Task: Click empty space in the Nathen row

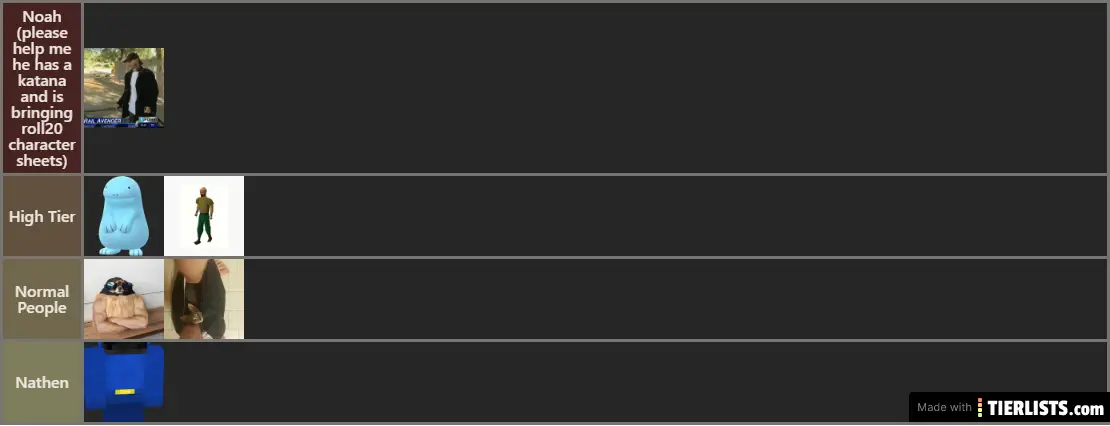Action: point(500,382)
